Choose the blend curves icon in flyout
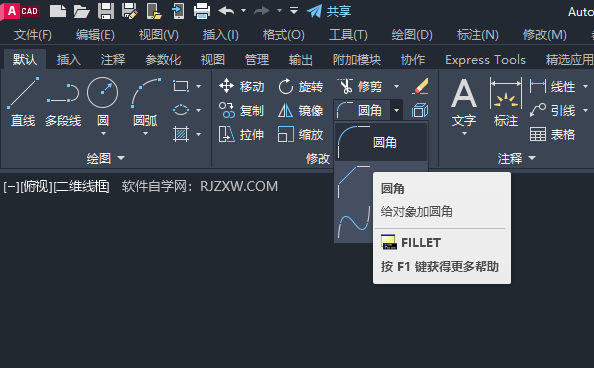The image size is (594, 368). click(x=354, y=222)
